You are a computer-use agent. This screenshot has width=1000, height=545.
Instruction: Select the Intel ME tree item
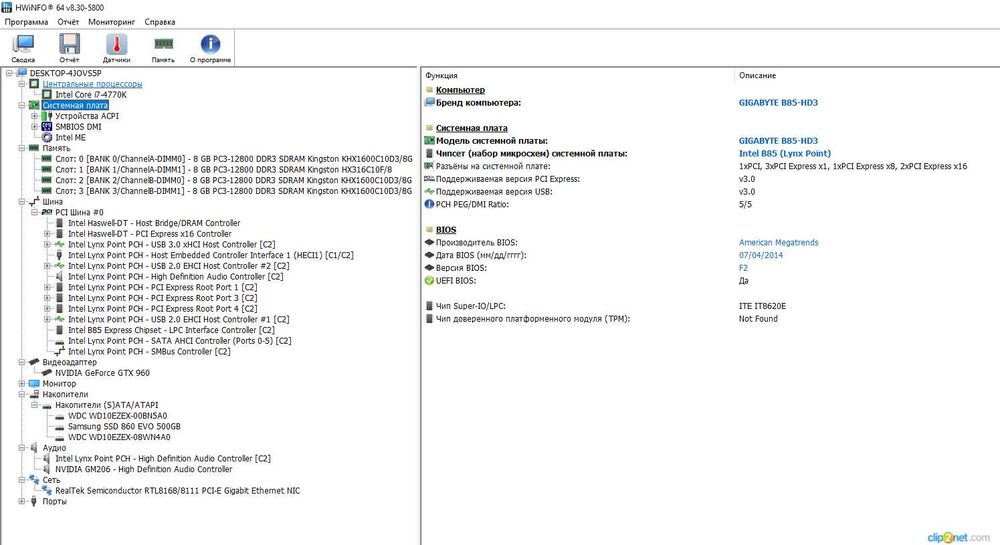coord(70,138)
